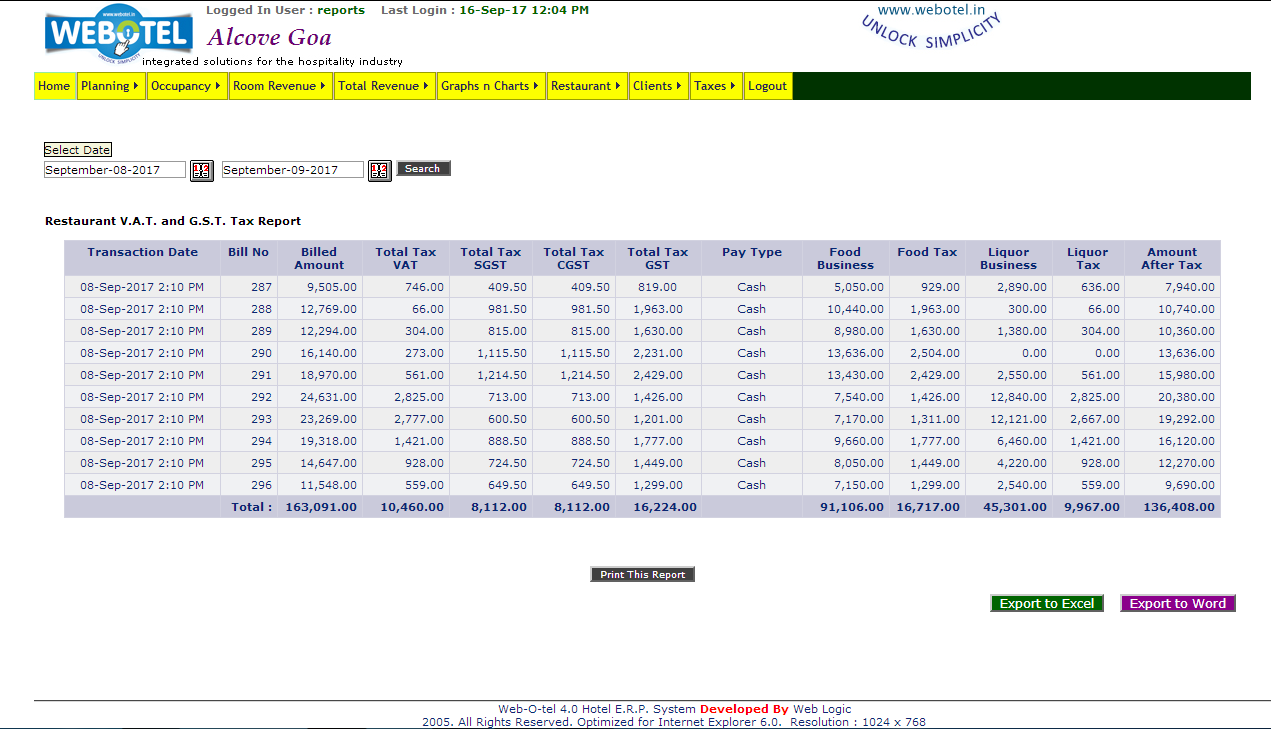The height and width of the screenshot is (729, 1271).
Task: Expand the Occupancy menu
Action: 186,86
